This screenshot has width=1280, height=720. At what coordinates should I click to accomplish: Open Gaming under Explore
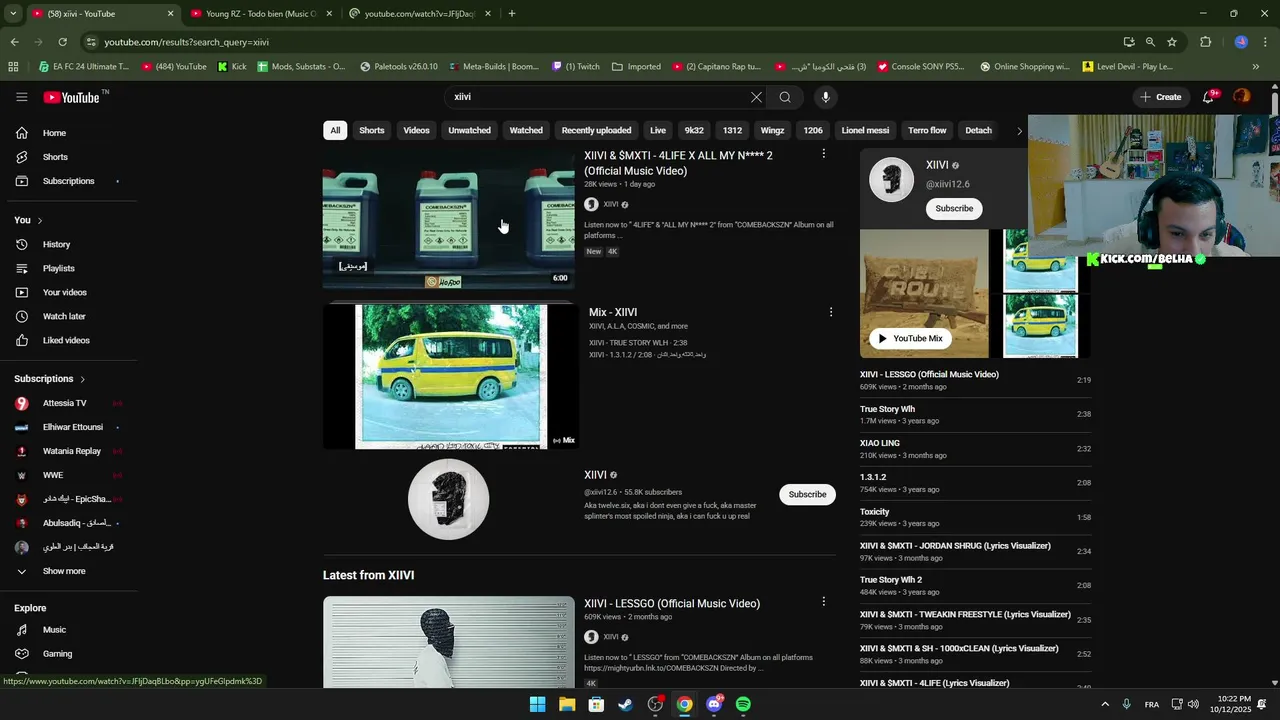(57, 654)
